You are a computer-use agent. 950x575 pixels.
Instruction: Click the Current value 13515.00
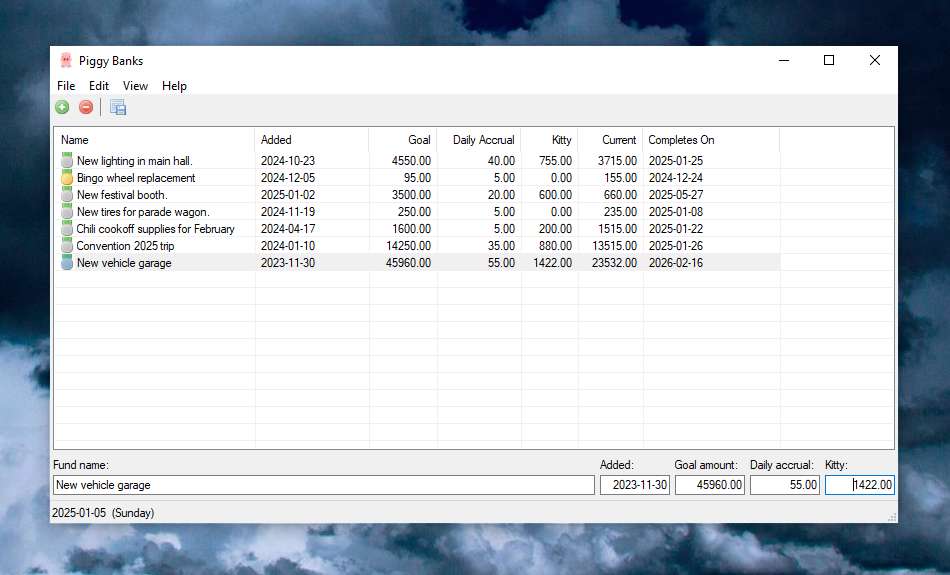tap(614, 245)
